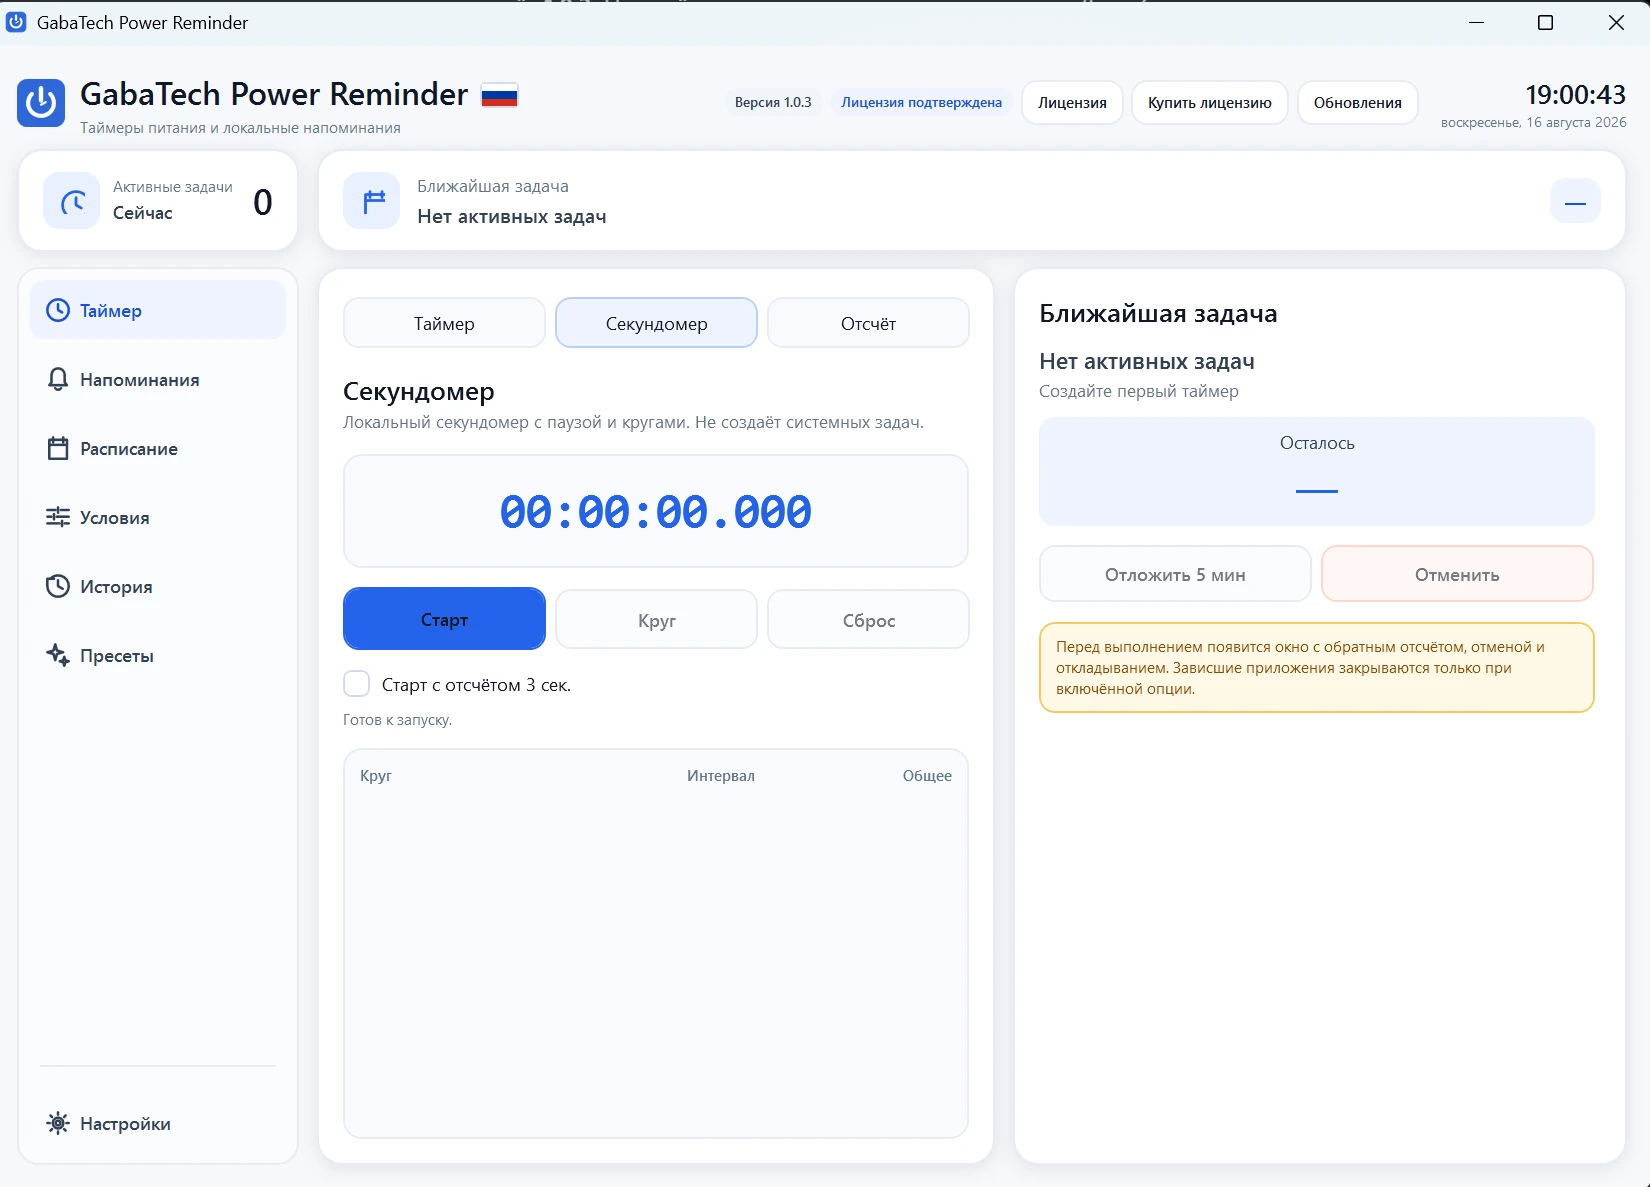The width and height of the screenshot is (1650, 1187).
Task: Open Настройки at sidebar bottom
Action: pyautogui.click(x=158, y=1123)
